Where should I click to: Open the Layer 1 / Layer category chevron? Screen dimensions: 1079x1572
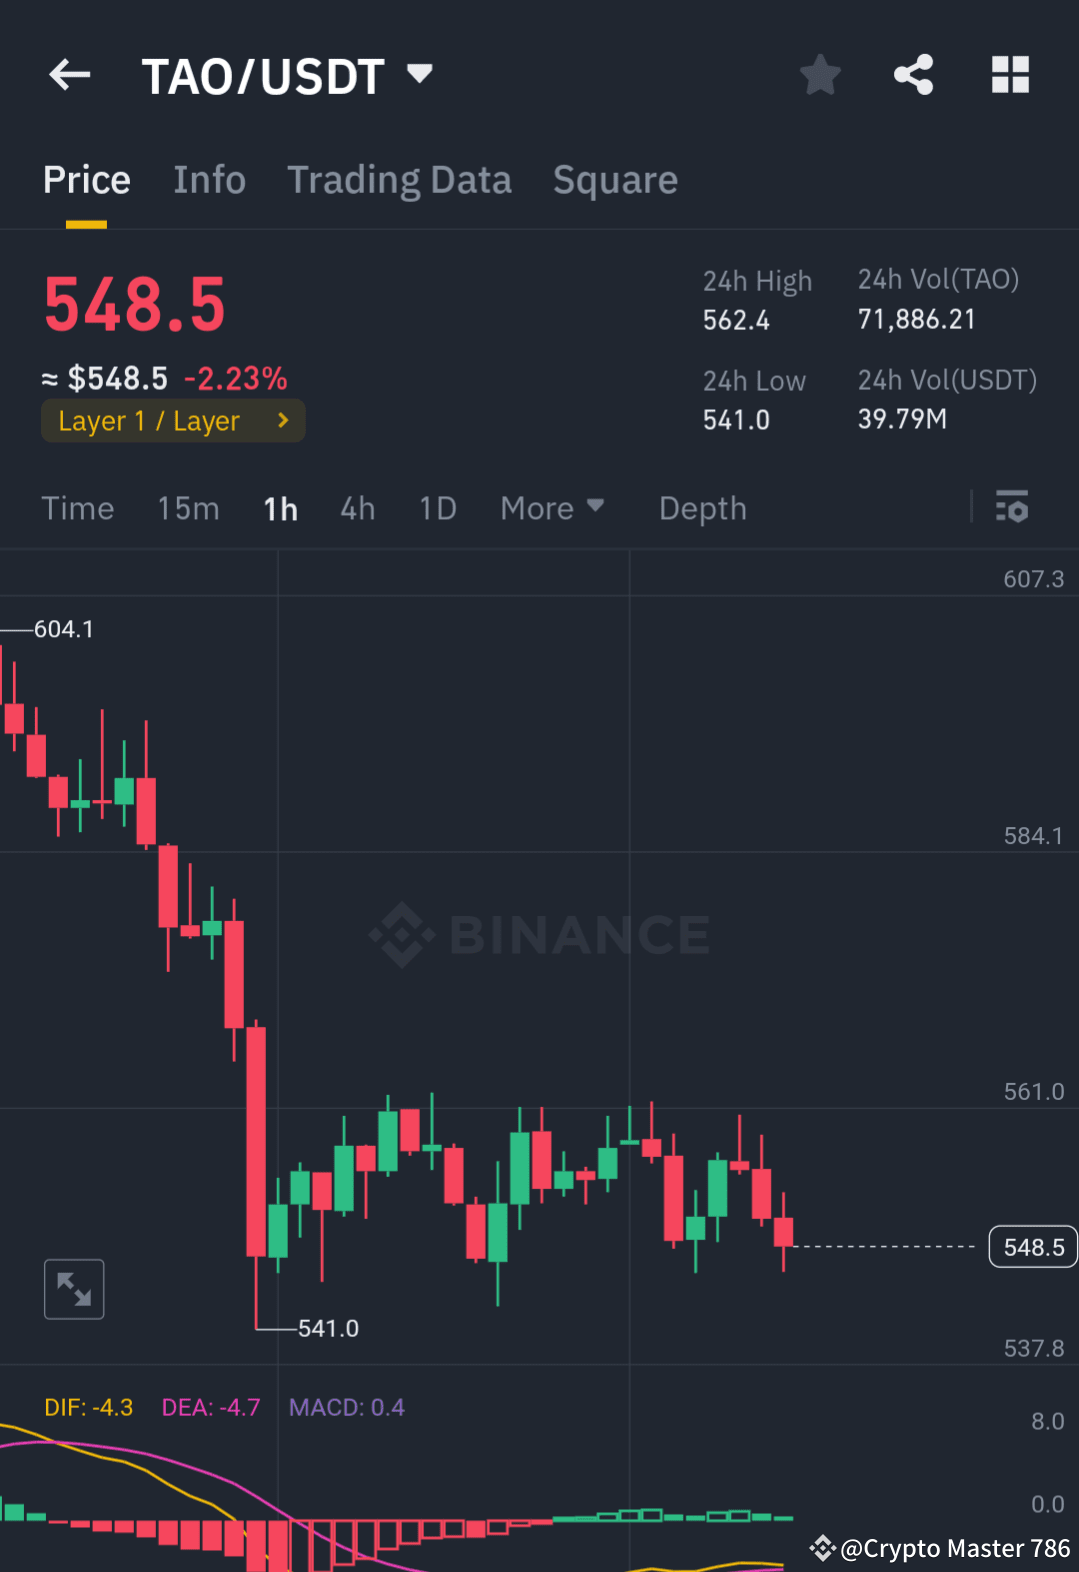point(283,420)
